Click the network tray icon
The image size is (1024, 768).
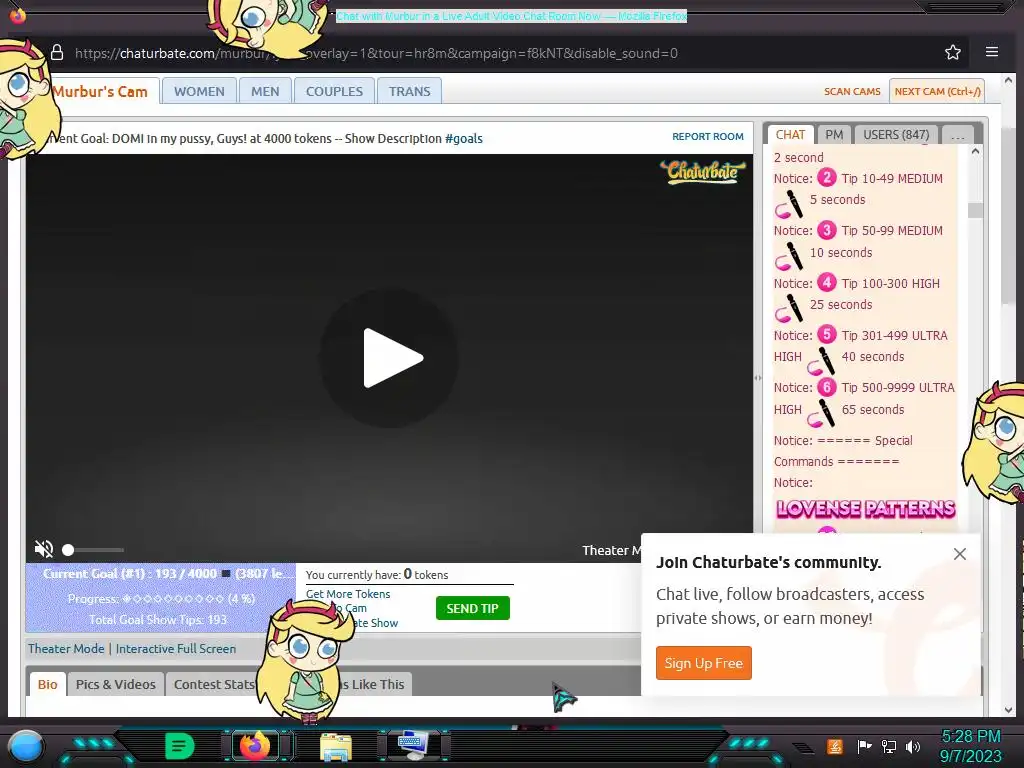[x=888, y=746]
